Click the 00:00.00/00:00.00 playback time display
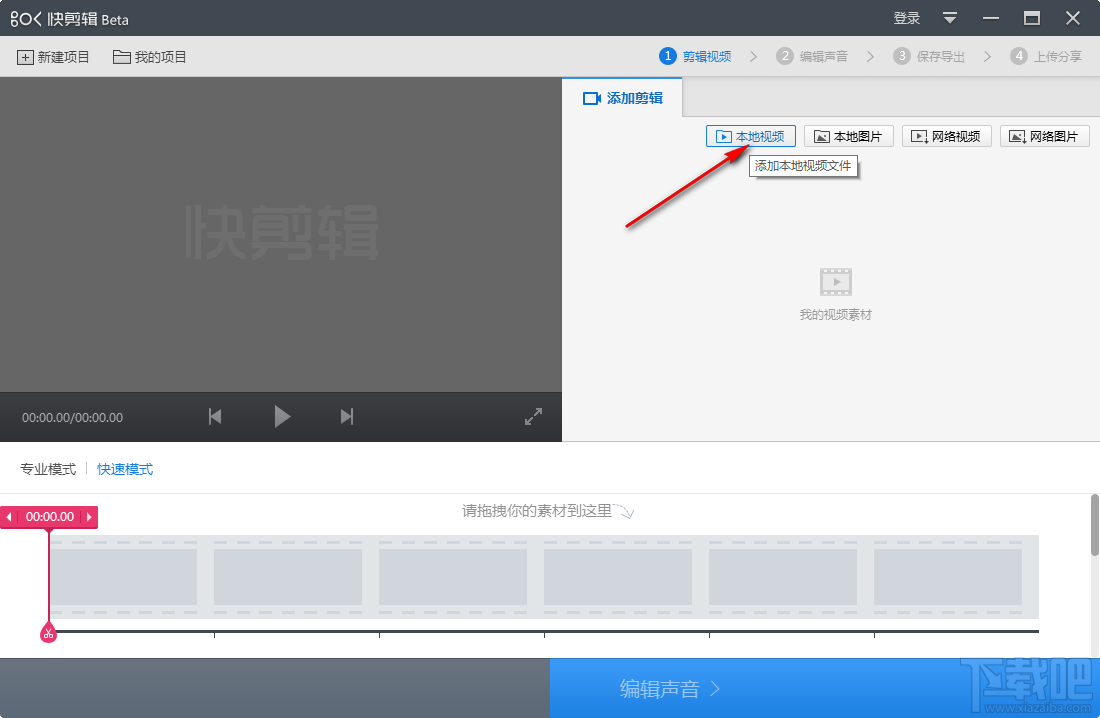 coord(72,418)
